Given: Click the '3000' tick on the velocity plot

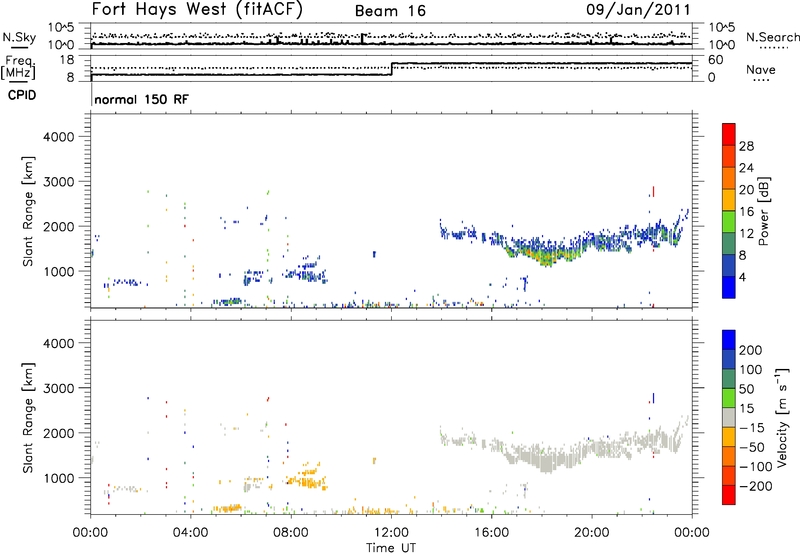Looking at the screenshot, I should (59, 388).
